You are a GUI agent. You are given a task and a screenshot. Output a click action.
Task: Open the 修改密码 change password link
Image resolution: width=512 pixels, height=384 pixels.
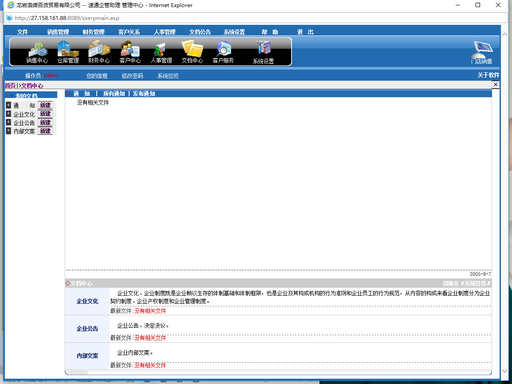[132, 76]
